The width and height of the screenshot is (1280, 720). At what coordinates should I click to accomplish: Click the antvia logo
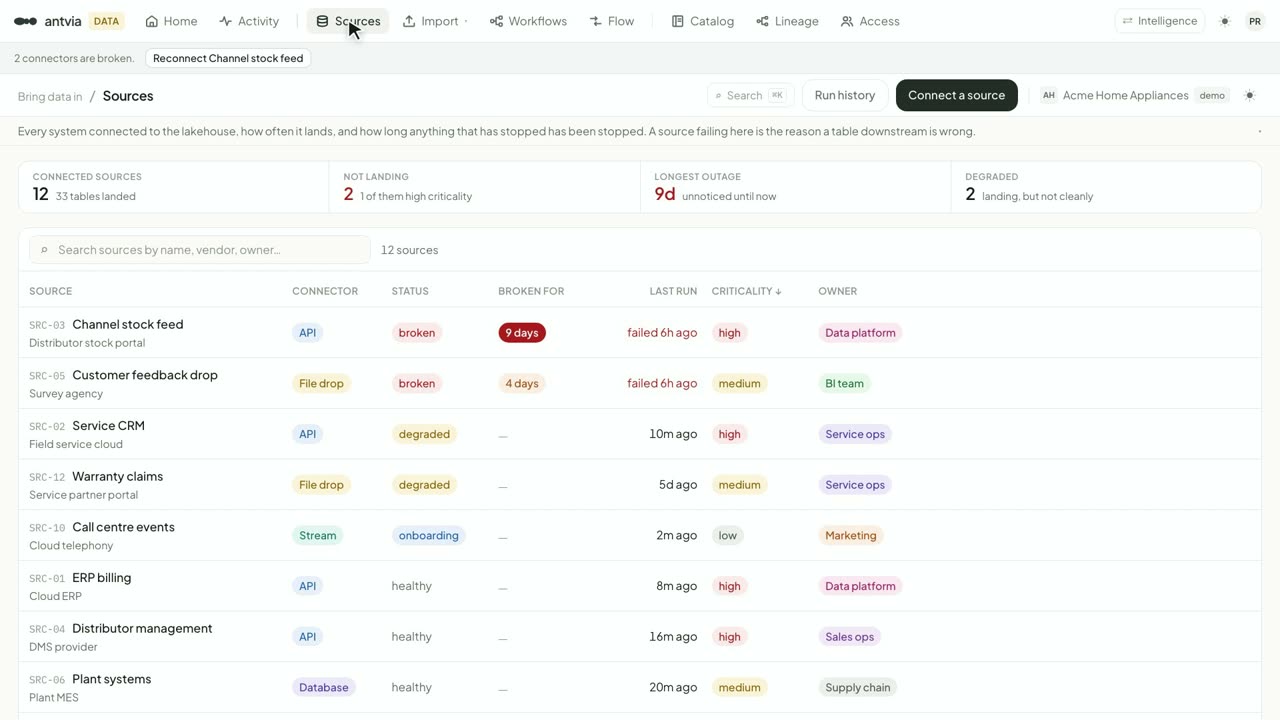point(48,21)
